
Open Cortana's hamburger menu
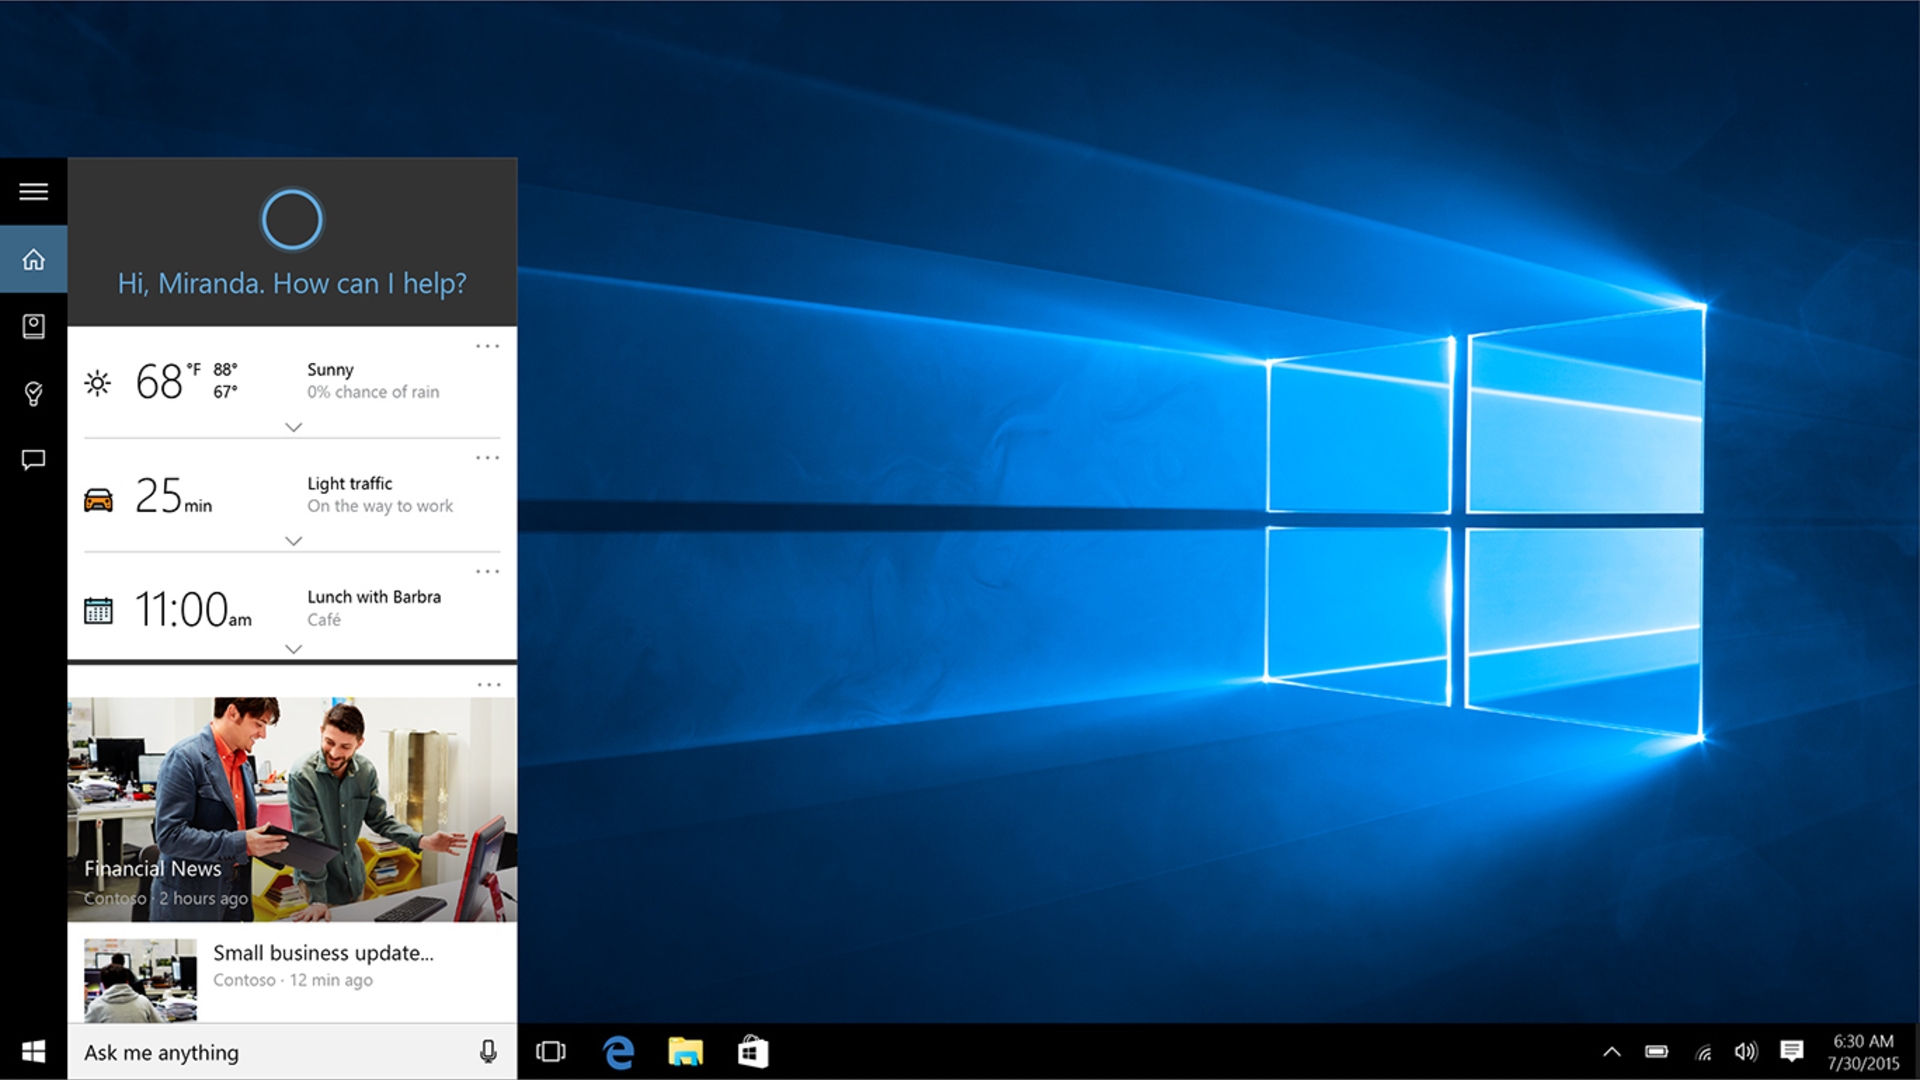tap(33, 191)
